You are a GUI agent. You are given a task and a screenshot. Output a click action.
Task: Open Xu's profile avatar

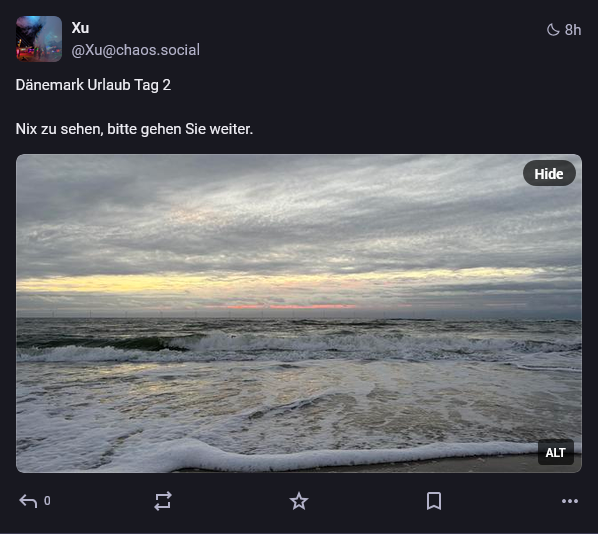coord(39,39)
